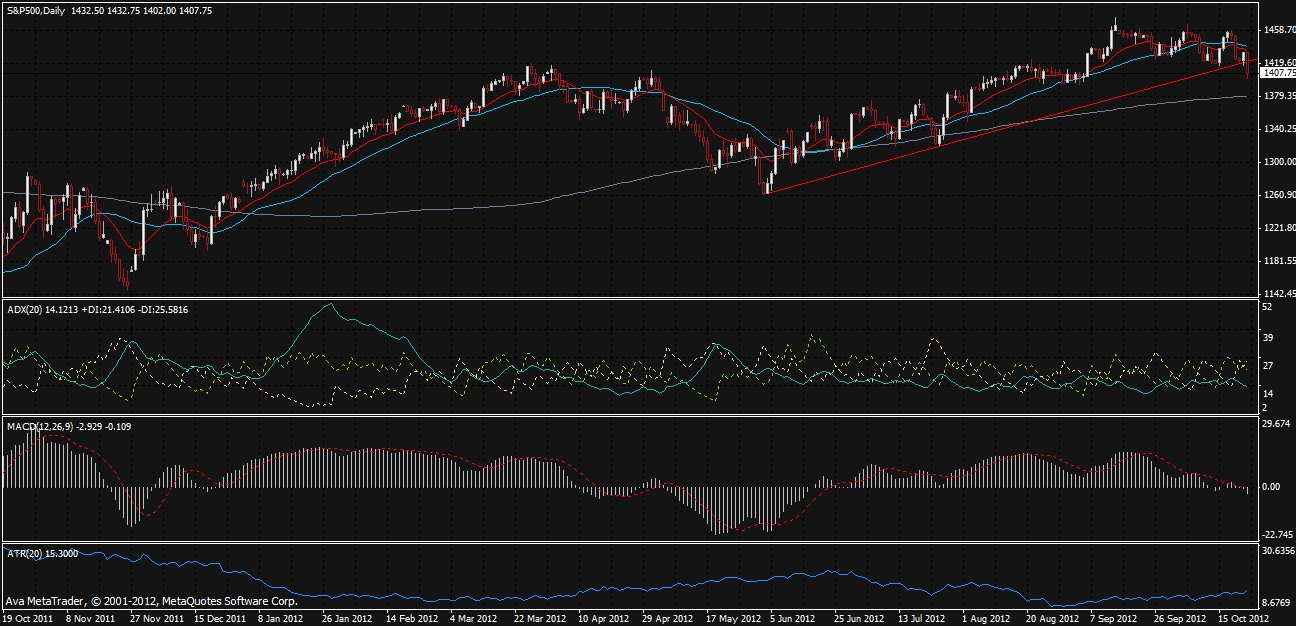Click the 7 Sep 2012 date label
Image resolution: width=1296 pixels, height=626 pixels.
click(x=1112, y=619)
